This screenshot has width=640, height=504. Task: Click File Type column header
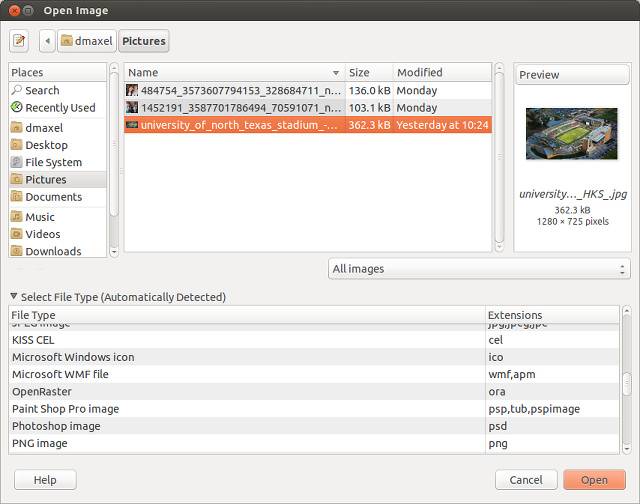(x=247, y=315)
